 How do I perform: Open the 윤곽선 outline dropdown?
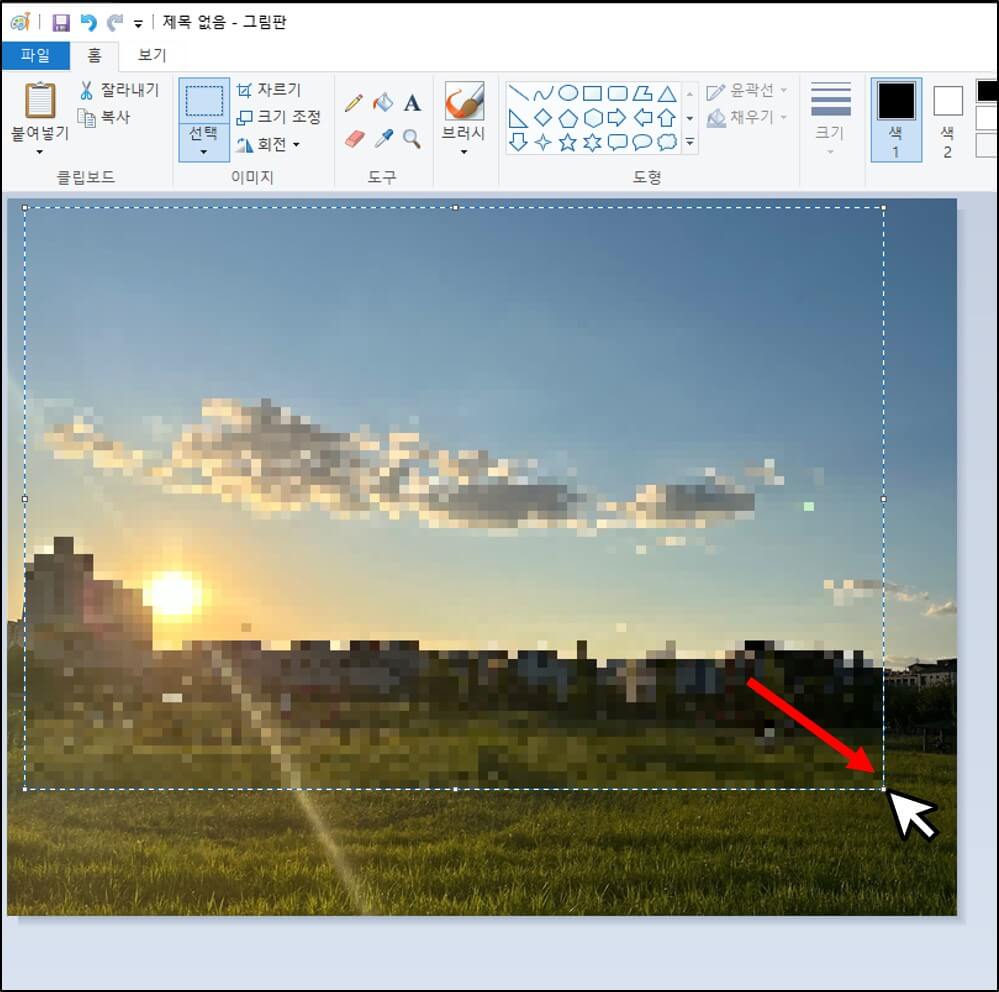(747, 90)
